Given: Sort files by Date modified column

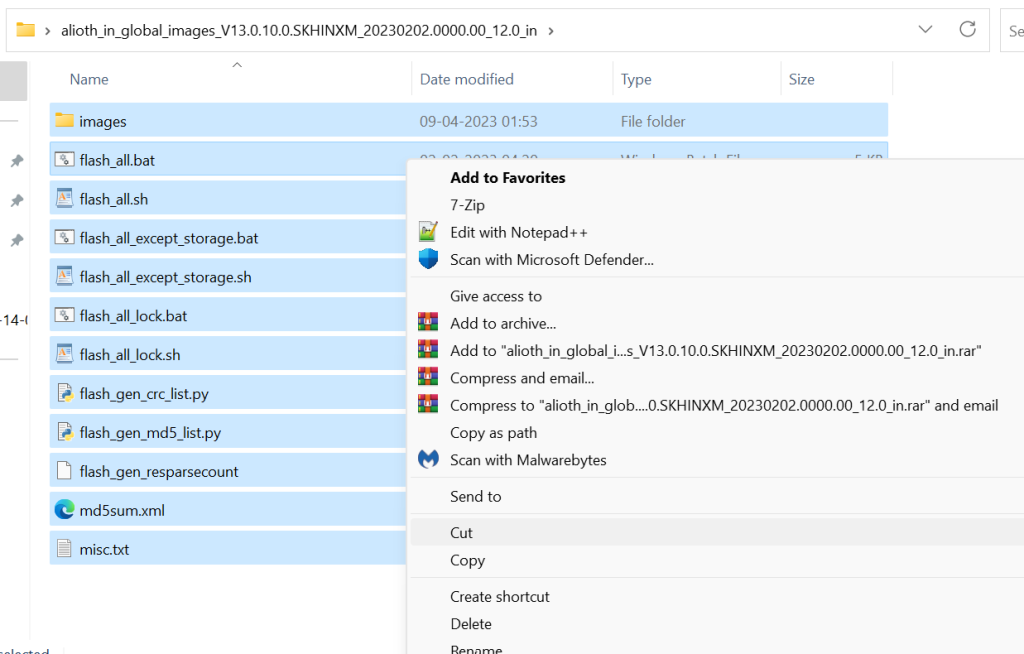Looking at the screenshot, I should coord(467,79).
